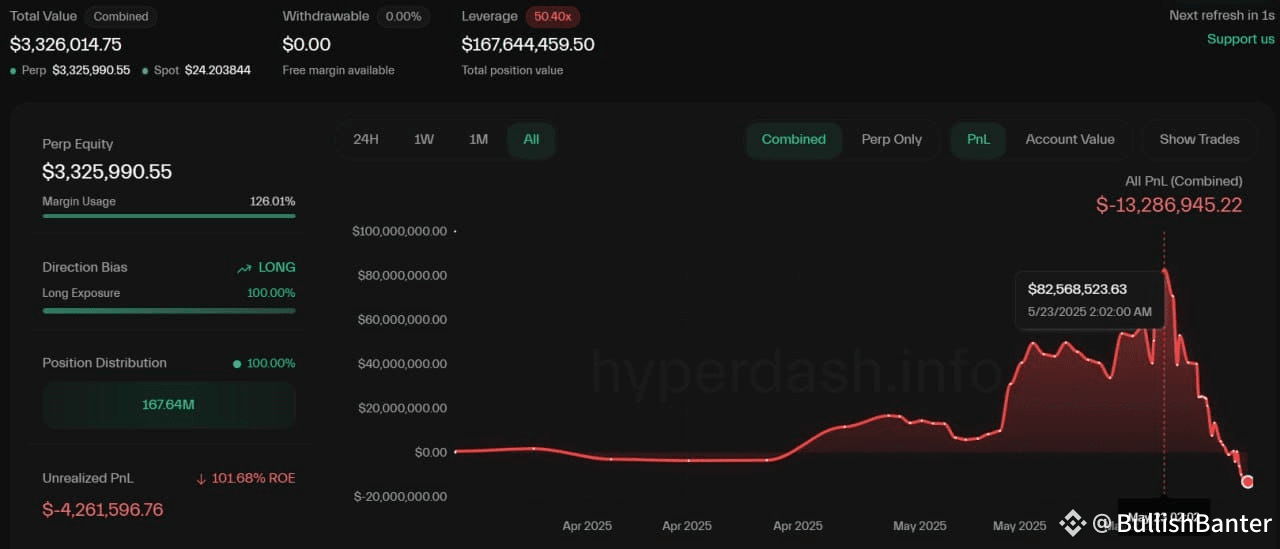Click the down arrow beside 101.68% ROE

[201, 479]
